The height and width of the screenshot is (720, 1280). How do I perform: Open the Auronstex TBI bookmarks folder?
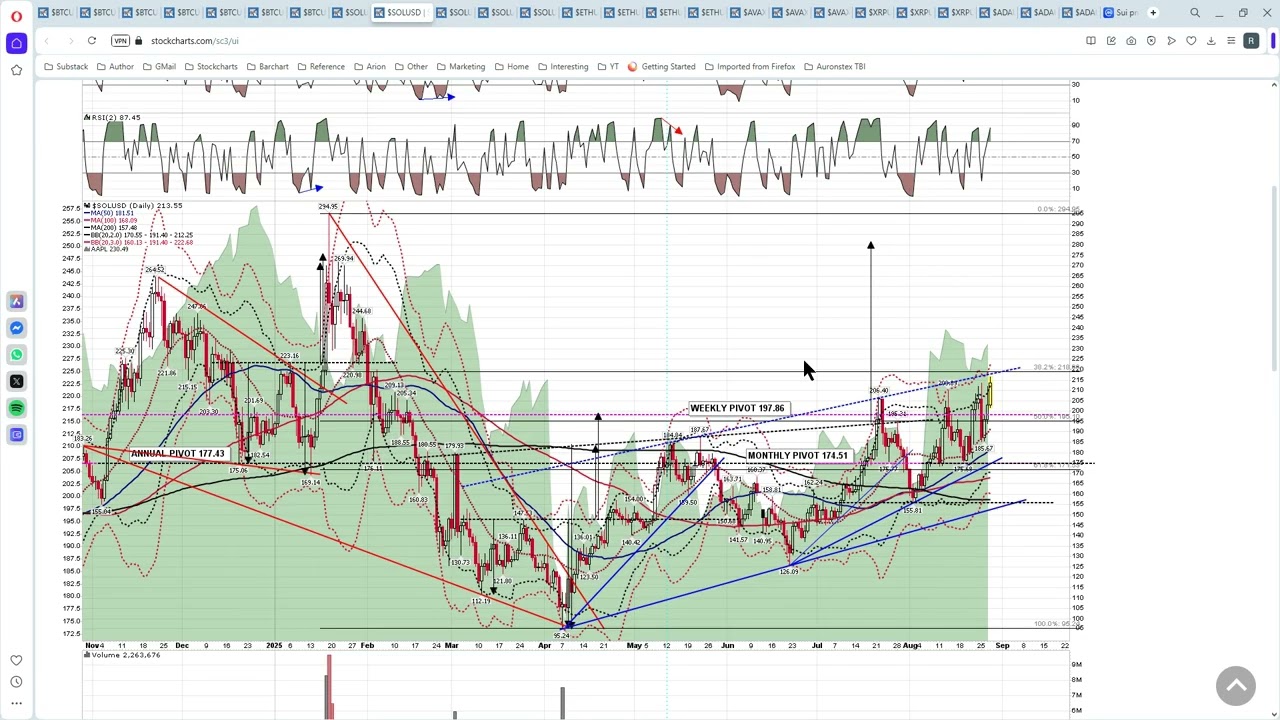835,67
